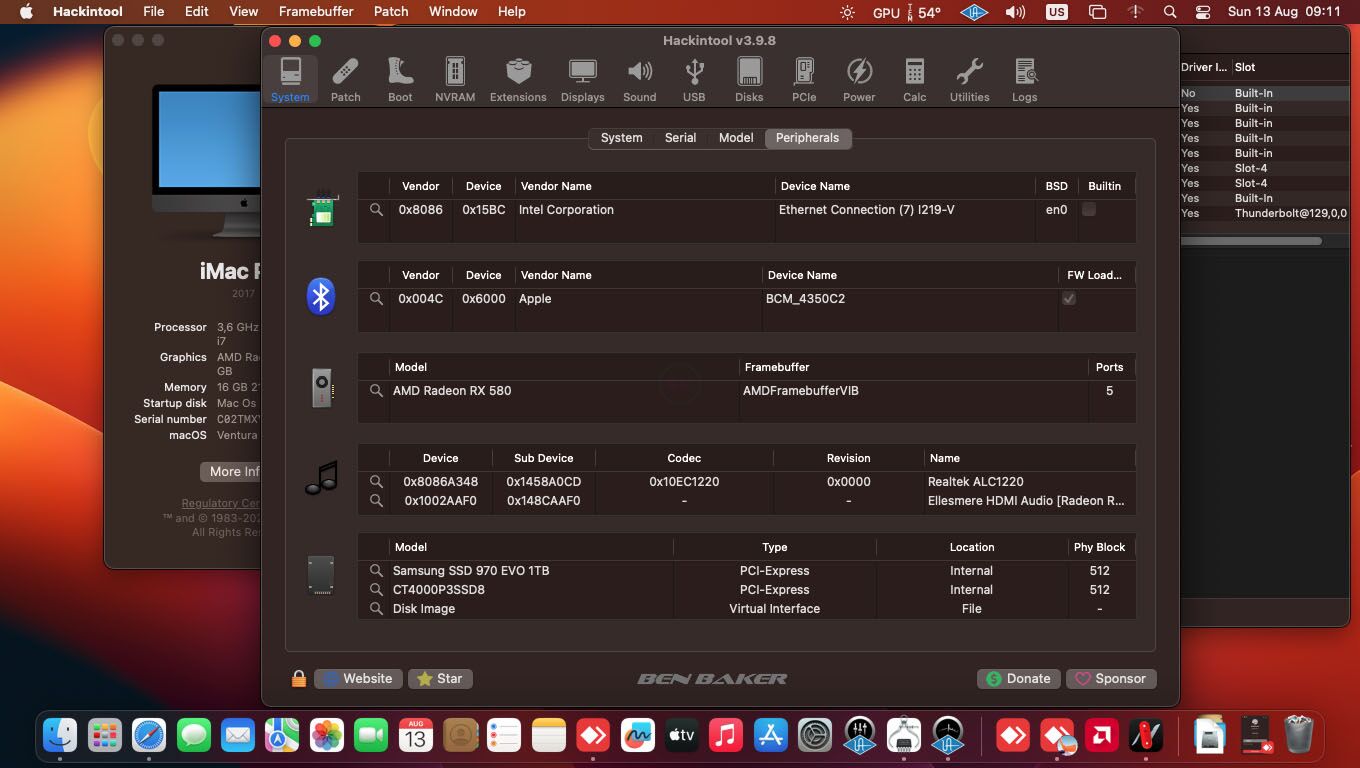Open the Utilities wrench icon
This screenshot has width=1360, height=768.
[968, 78]
